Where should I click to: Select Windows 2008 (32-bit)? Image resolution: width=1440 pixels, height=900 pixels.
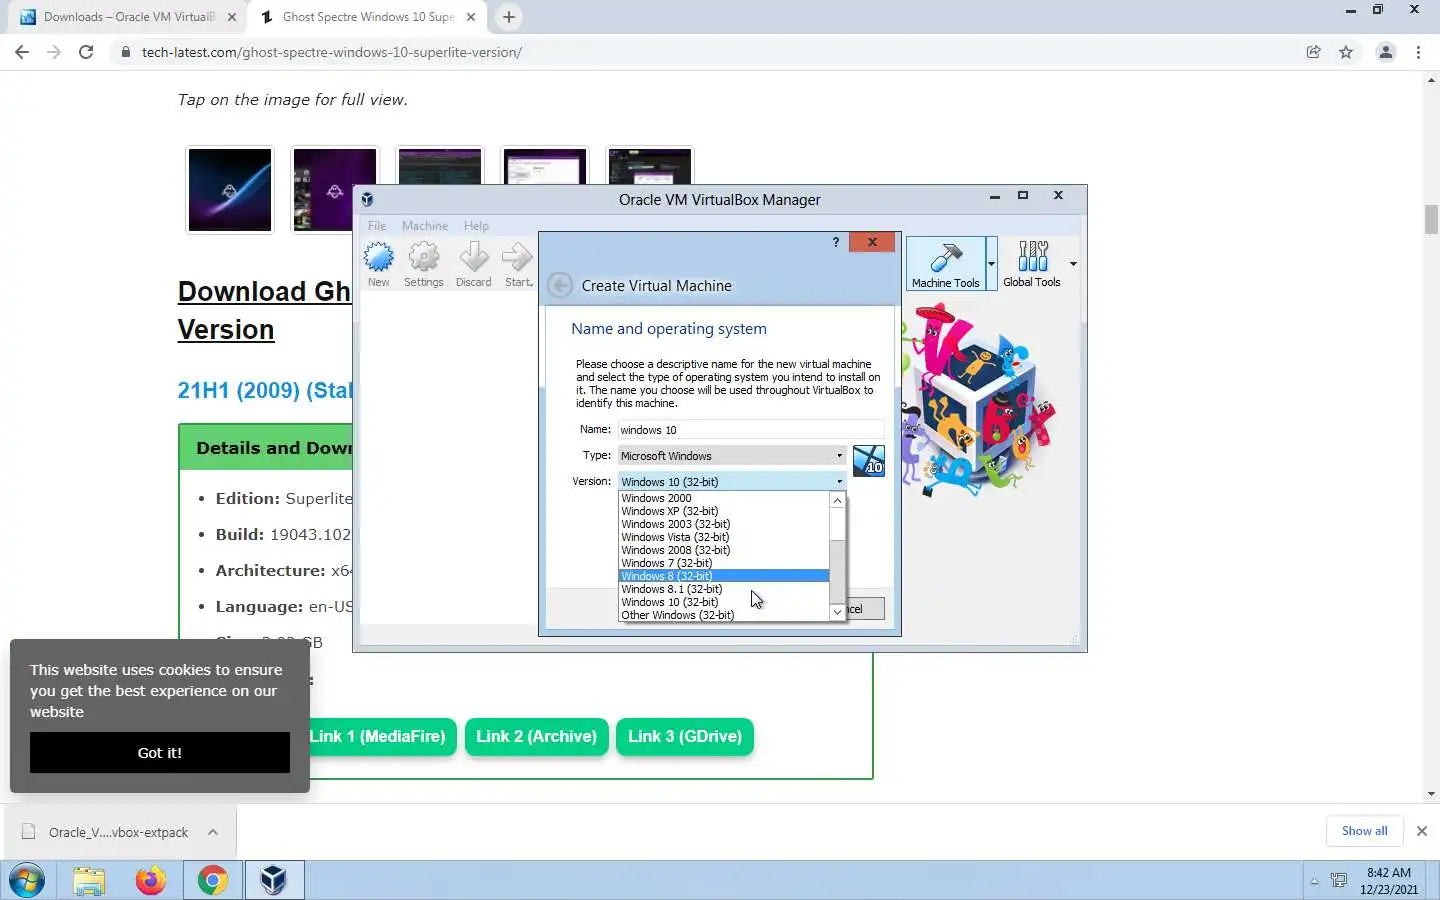pyautogui.click(x=724, y=550)
